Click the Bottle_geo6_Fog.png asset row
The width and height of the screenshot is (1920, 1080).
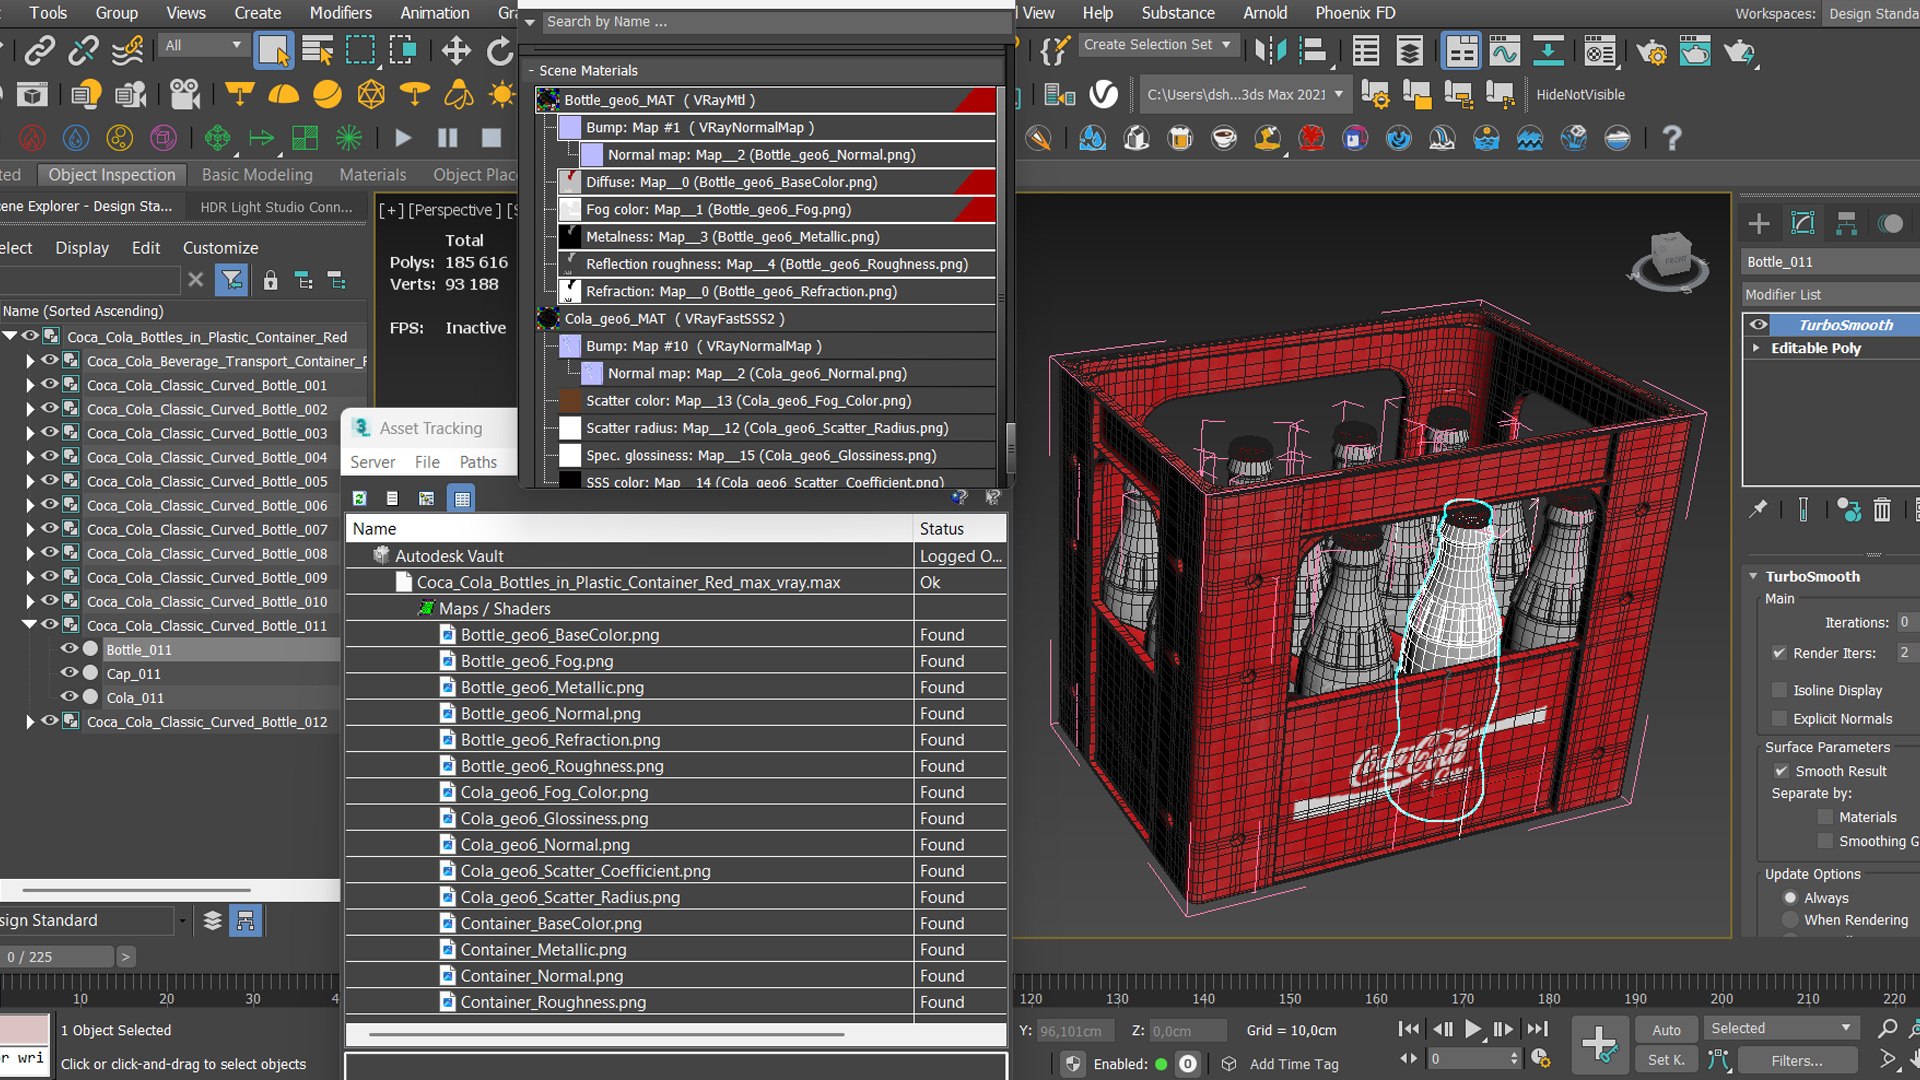point(675,661)
